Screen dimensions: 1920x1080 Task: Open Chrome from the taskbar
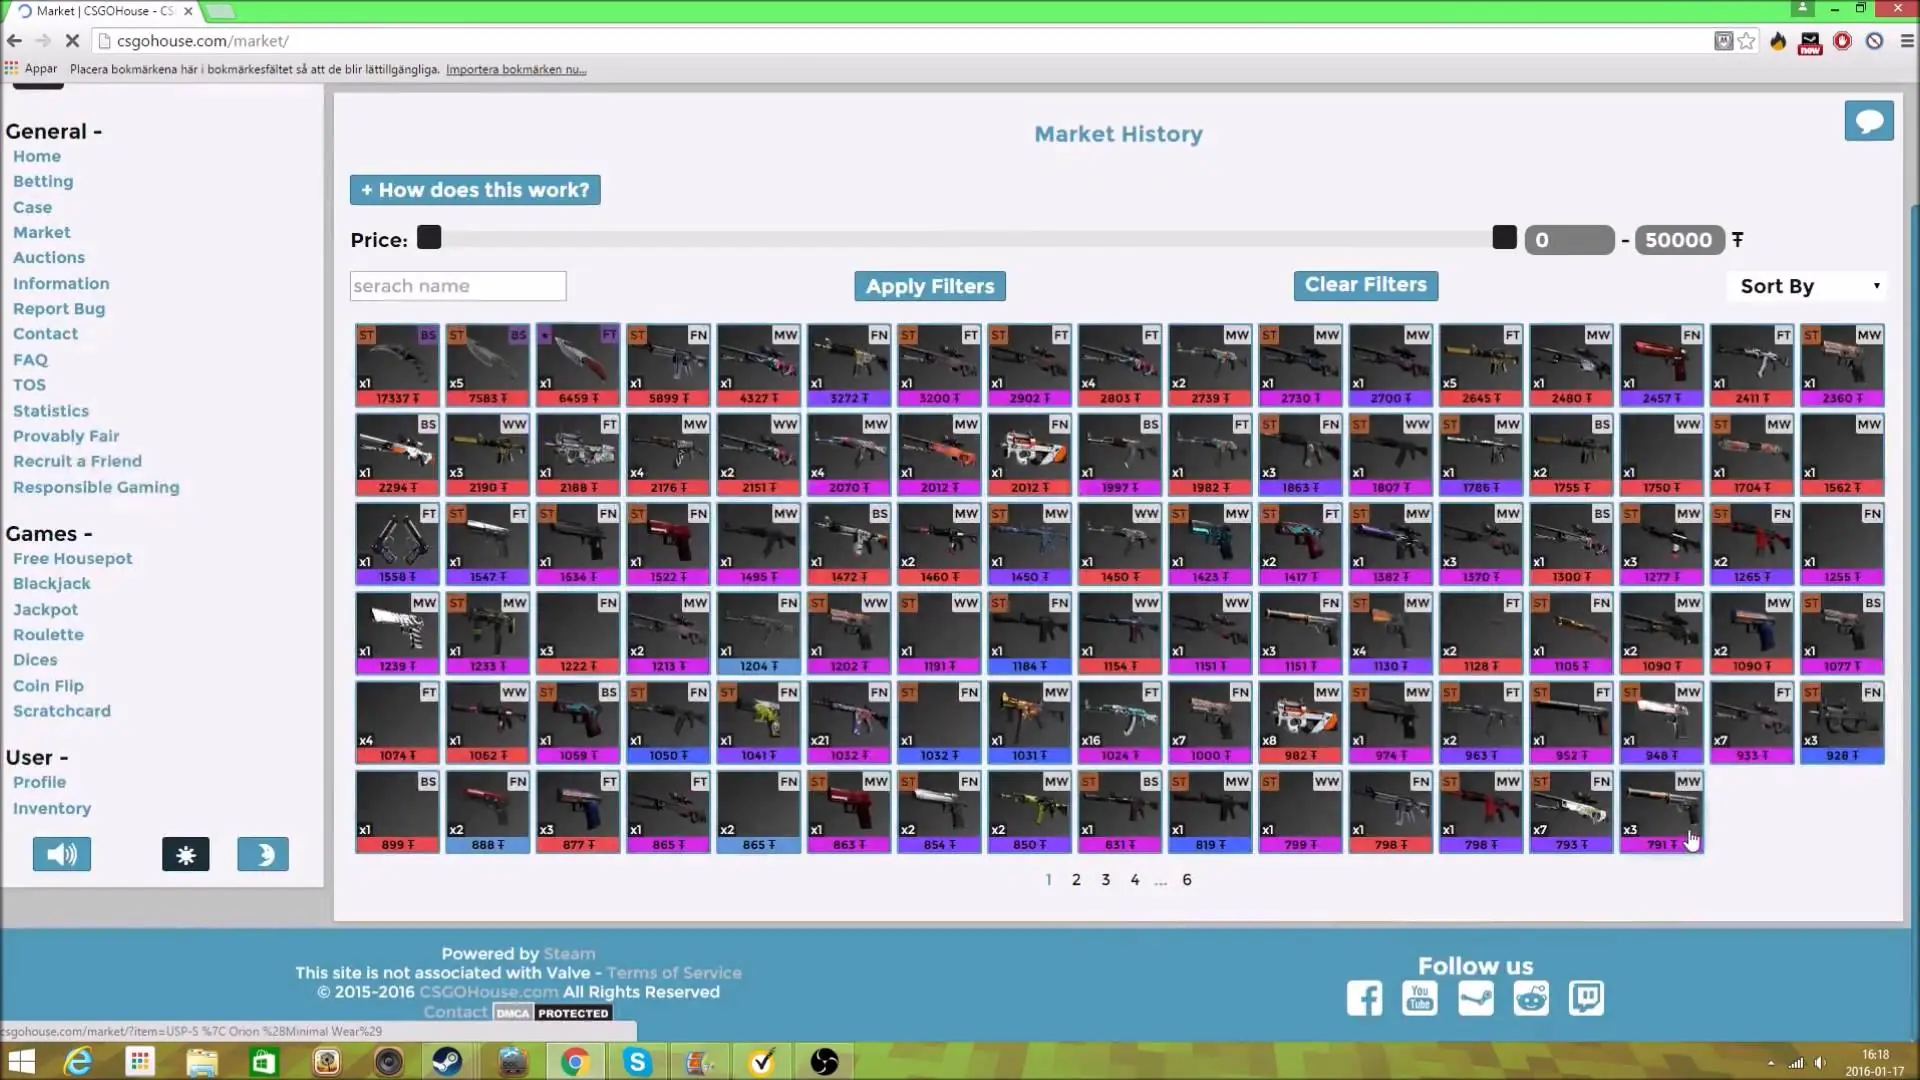(574, 1061)
